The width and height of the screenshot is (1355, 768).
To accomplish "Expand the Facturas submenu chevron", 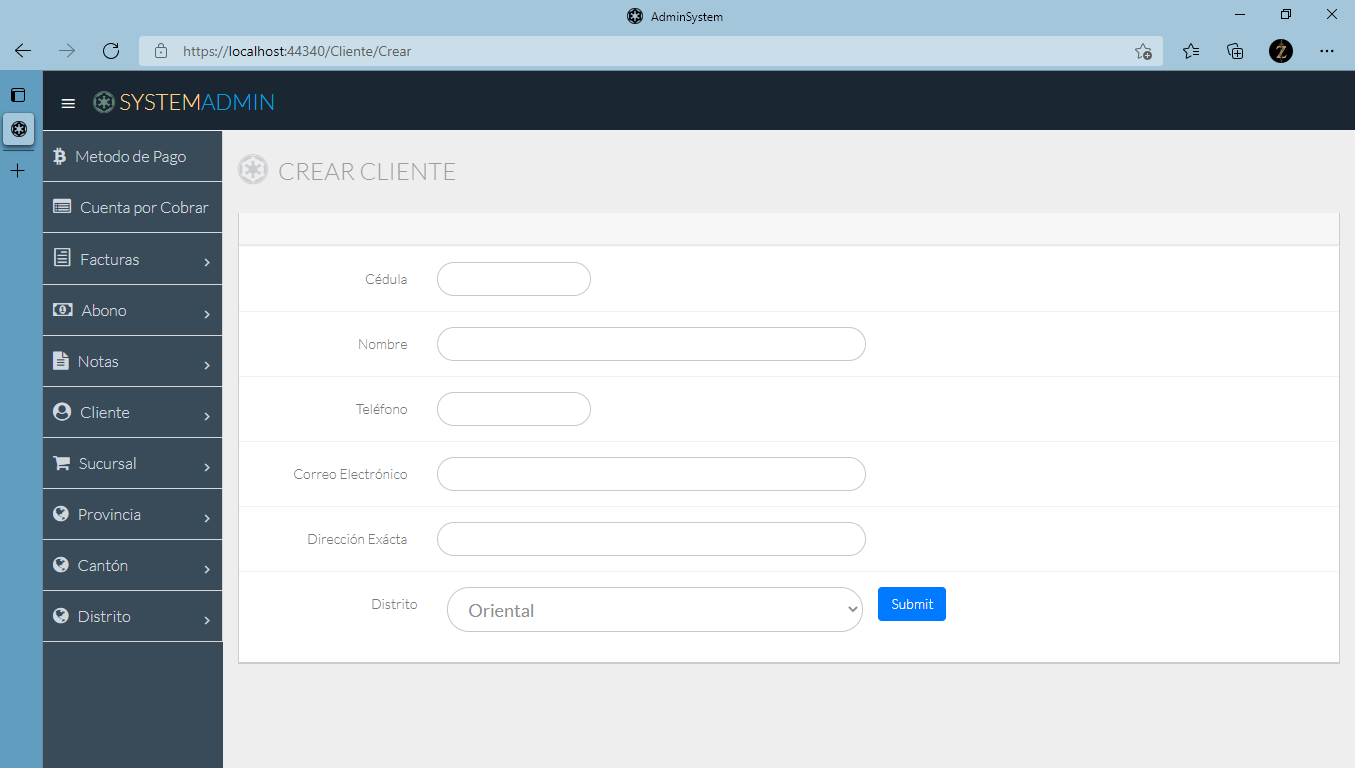I will (207, 263).
